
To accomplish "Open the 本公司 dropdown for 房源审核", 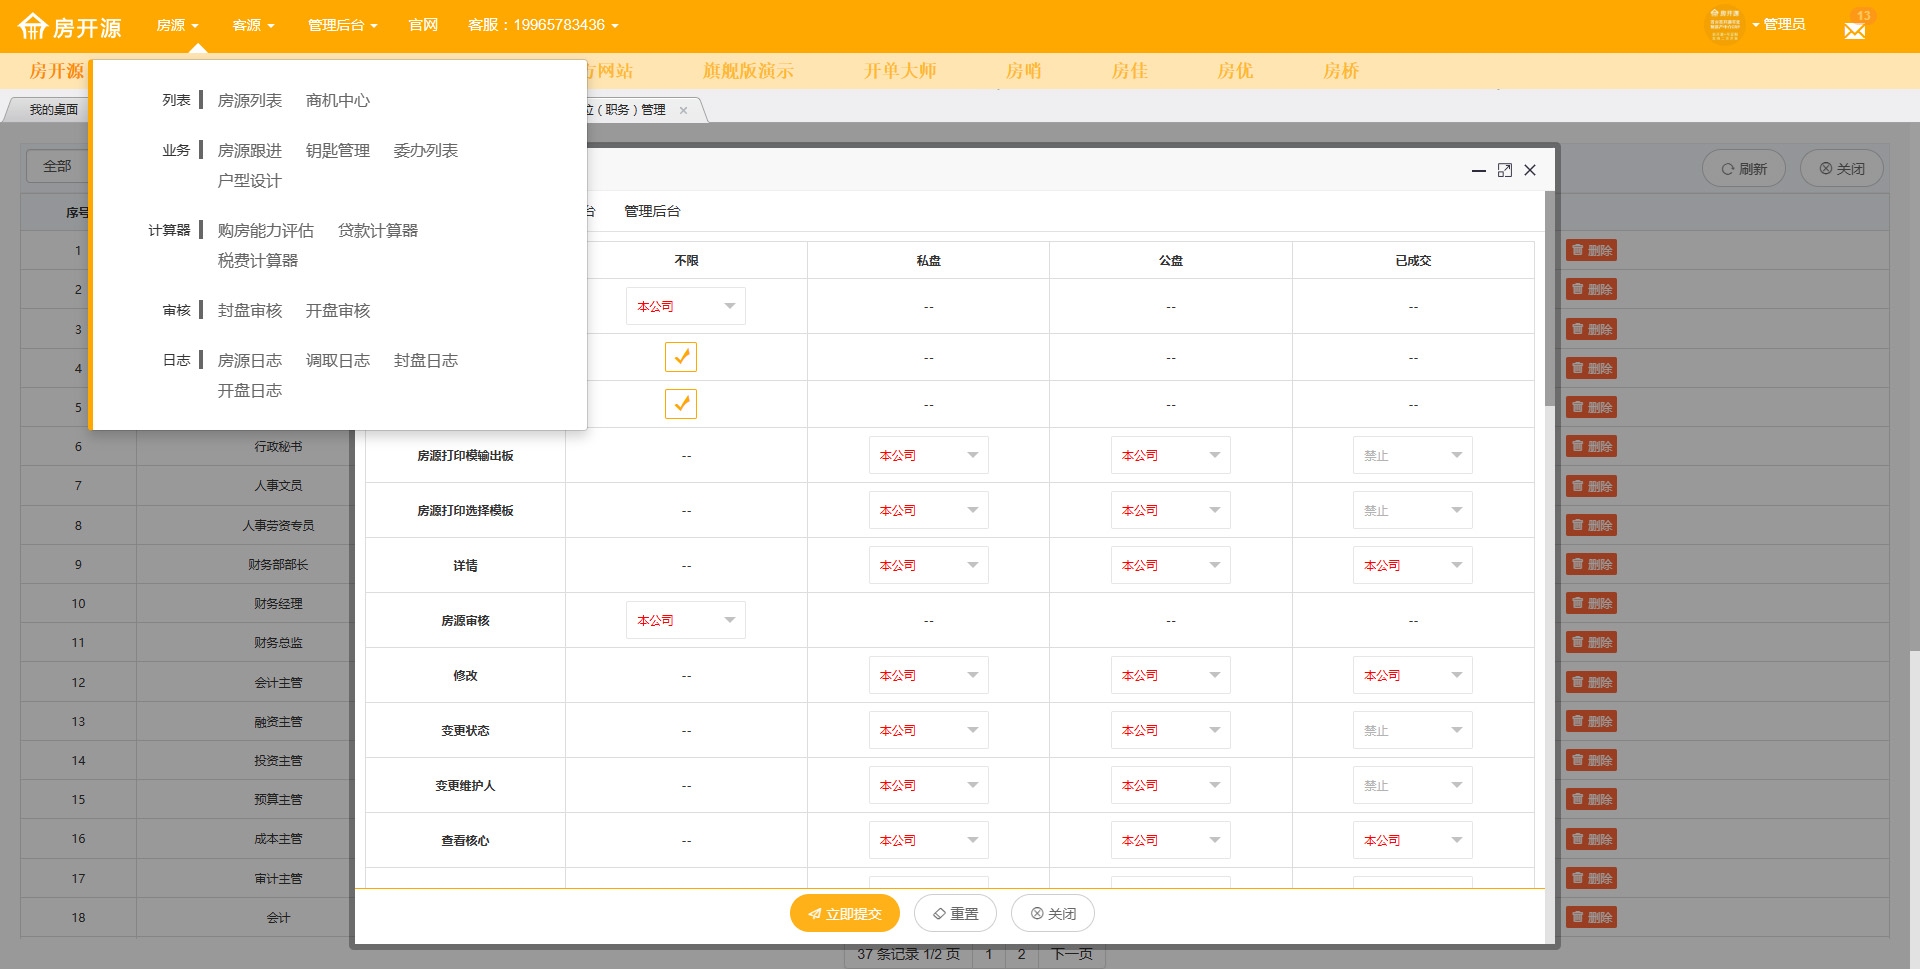I will [685, 620].
